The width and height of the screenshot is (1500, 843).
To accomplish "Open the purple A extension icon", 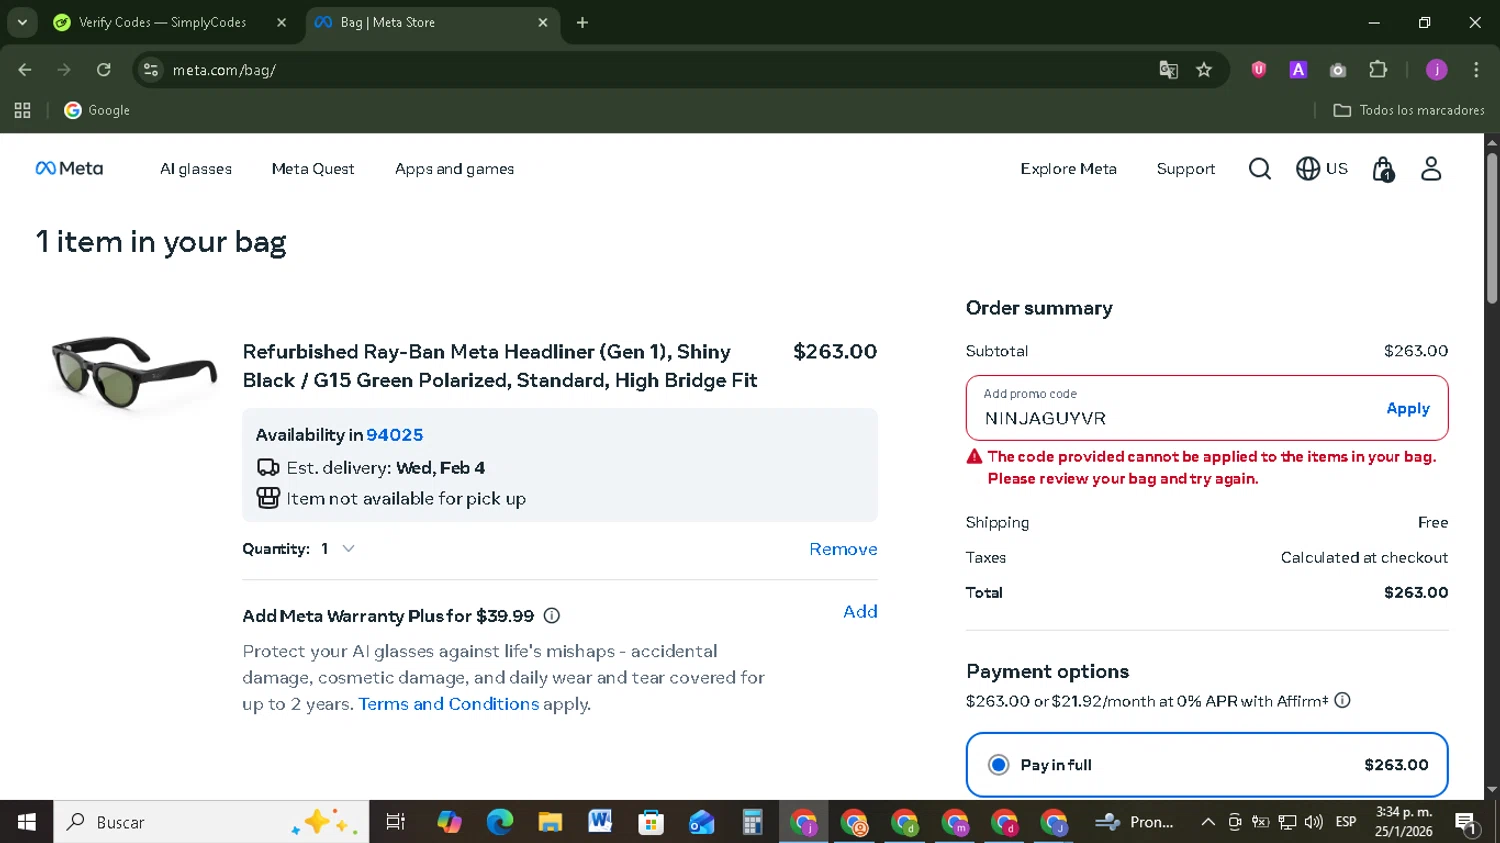I will pyautogui.click(x=1298, y=69).
